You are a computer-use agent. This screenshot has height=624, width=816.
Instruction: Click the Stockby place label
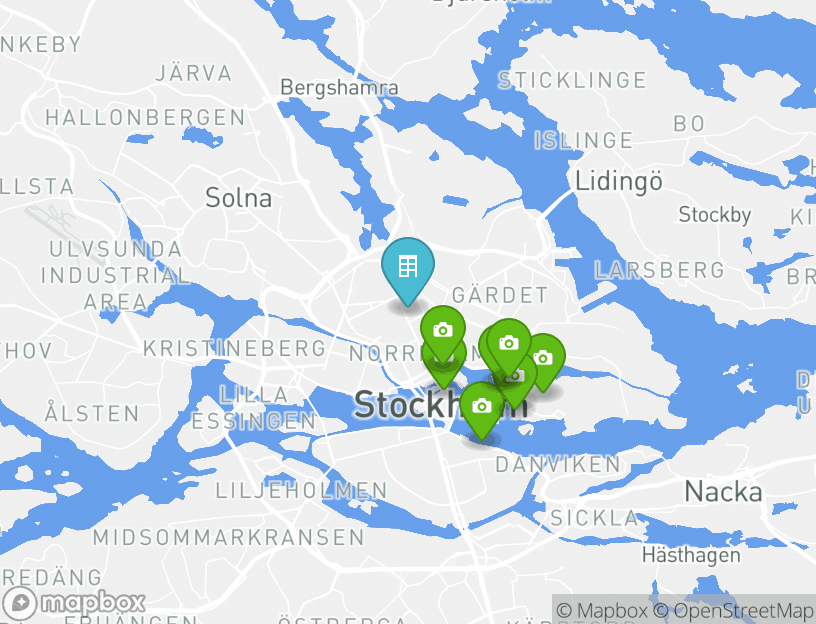click(x=715, y=215)
